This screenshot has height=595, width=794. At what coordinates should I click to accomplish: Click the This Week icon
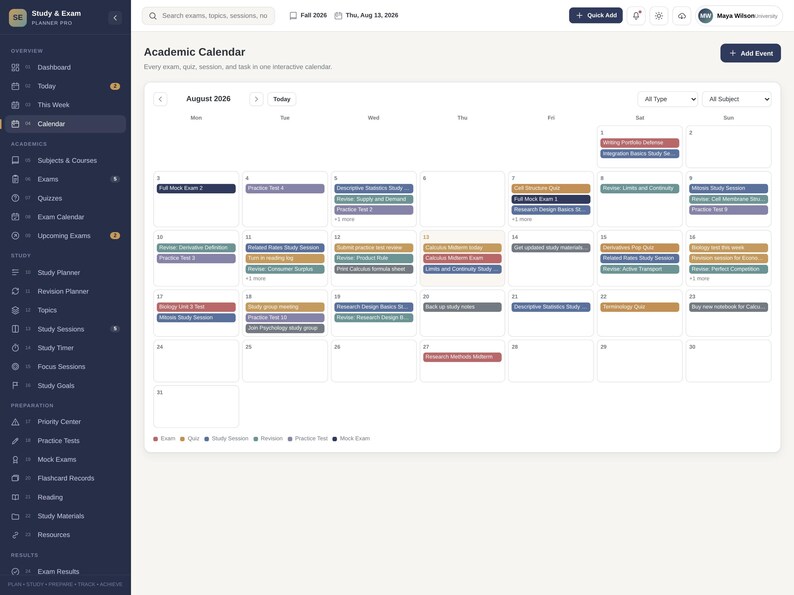coord(15,105)
